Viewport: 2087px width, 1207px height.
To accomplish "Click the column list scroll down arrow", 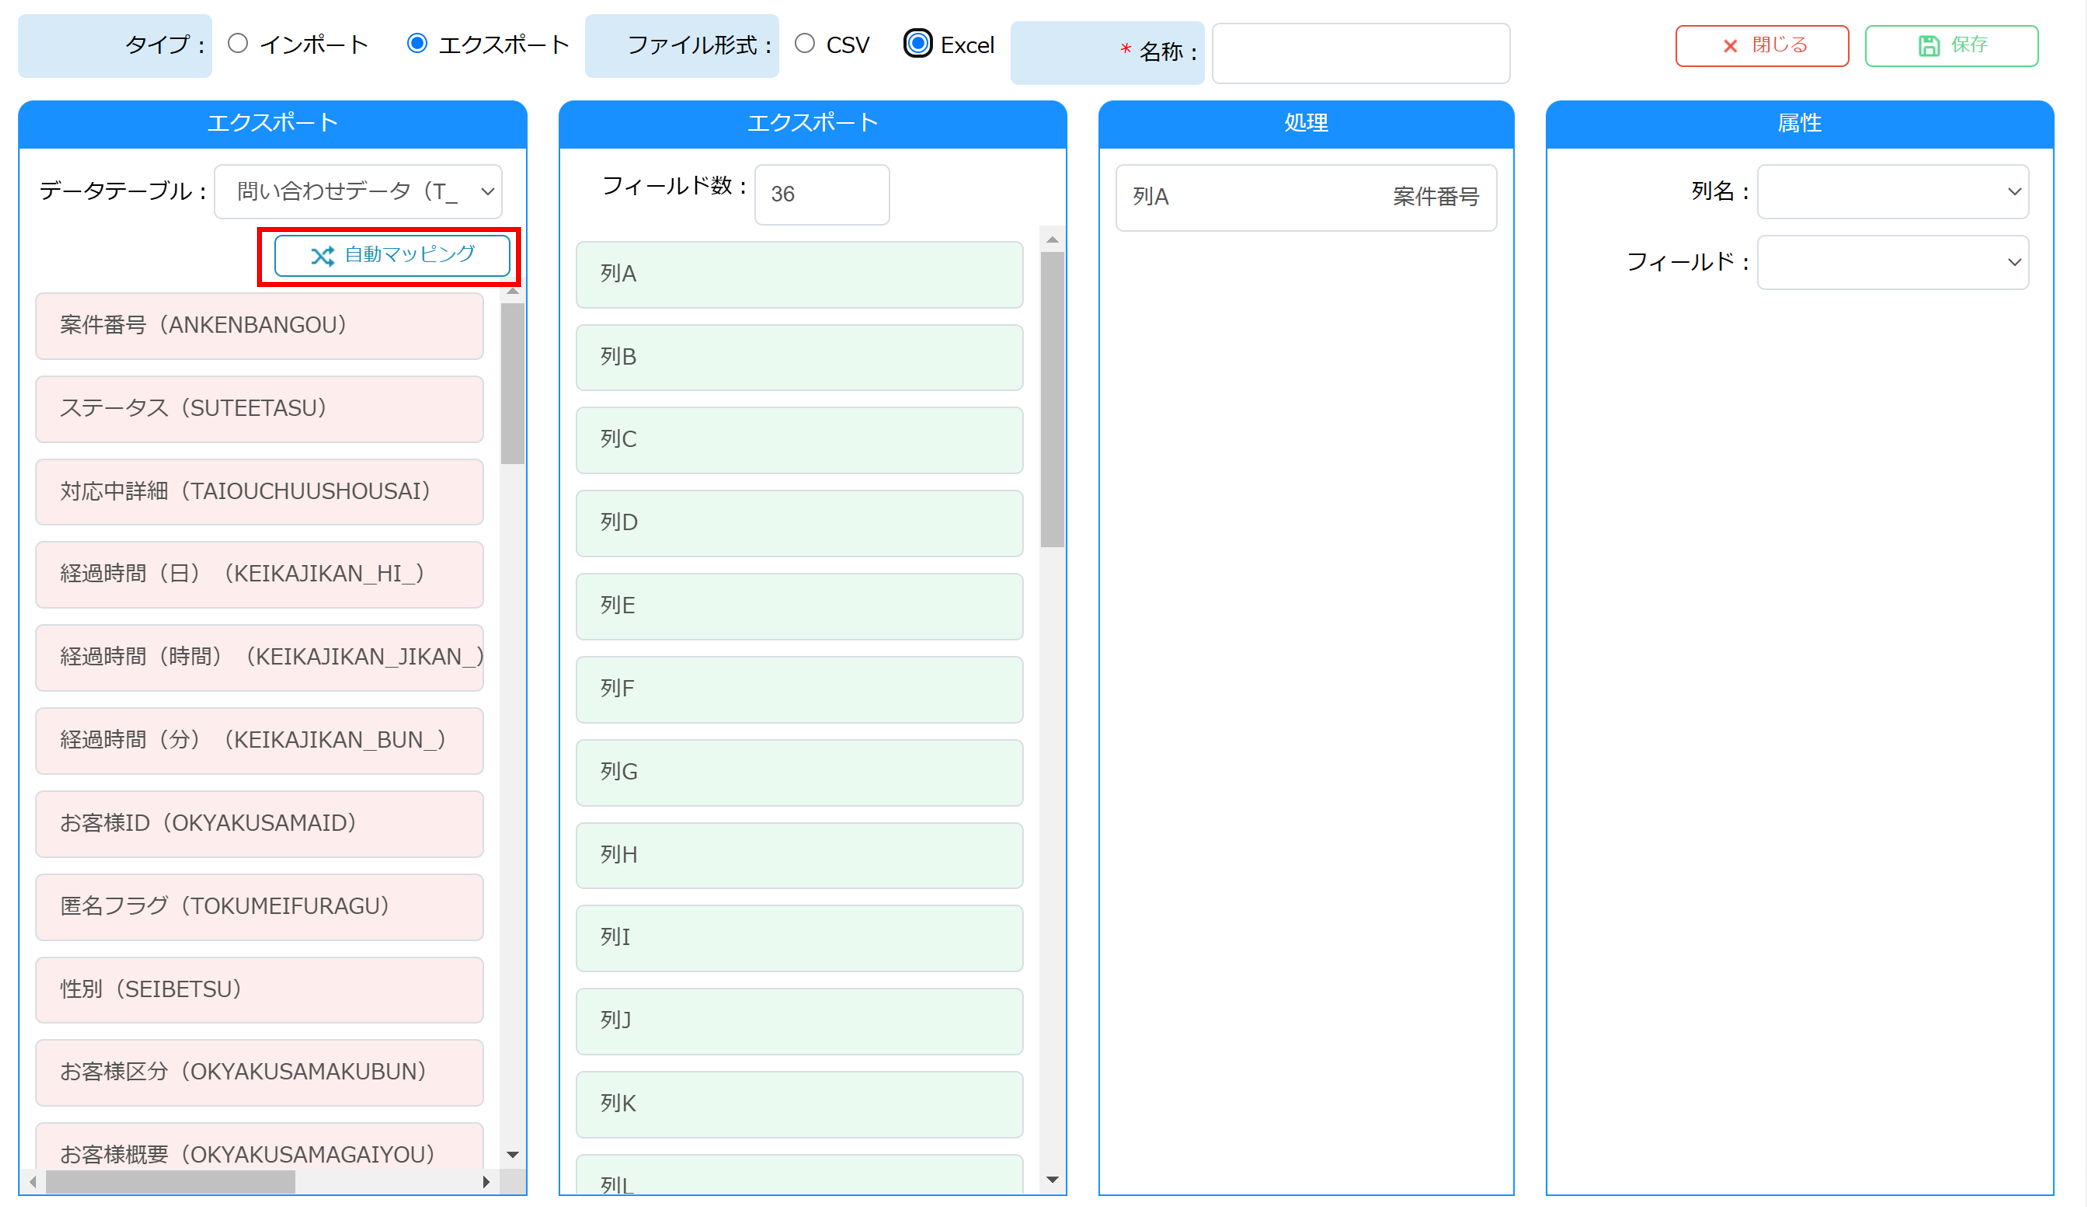I will [1052, 1180].
